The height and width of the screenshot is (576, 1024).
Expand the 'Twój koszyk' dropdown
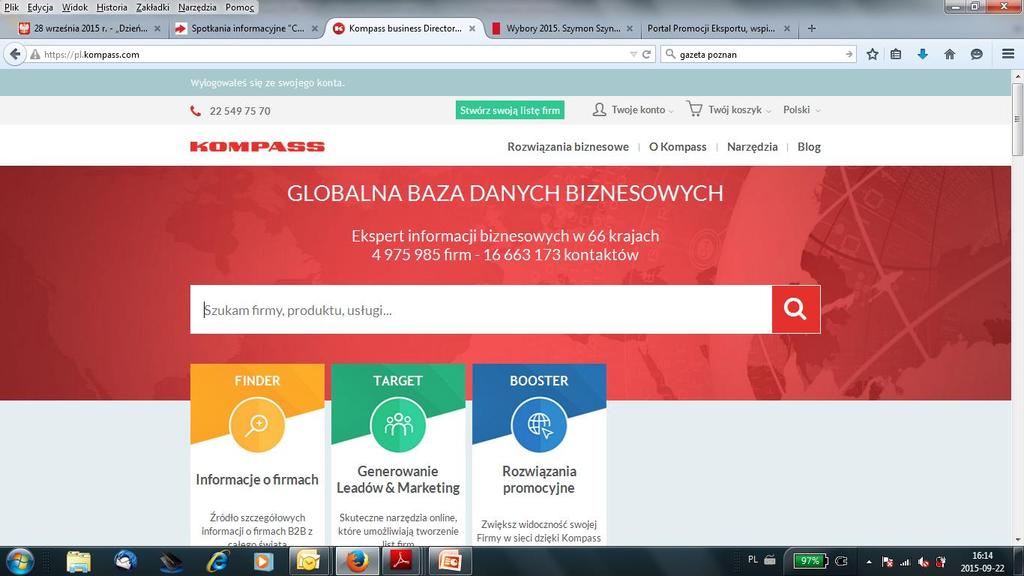click(x=729, y=110)
